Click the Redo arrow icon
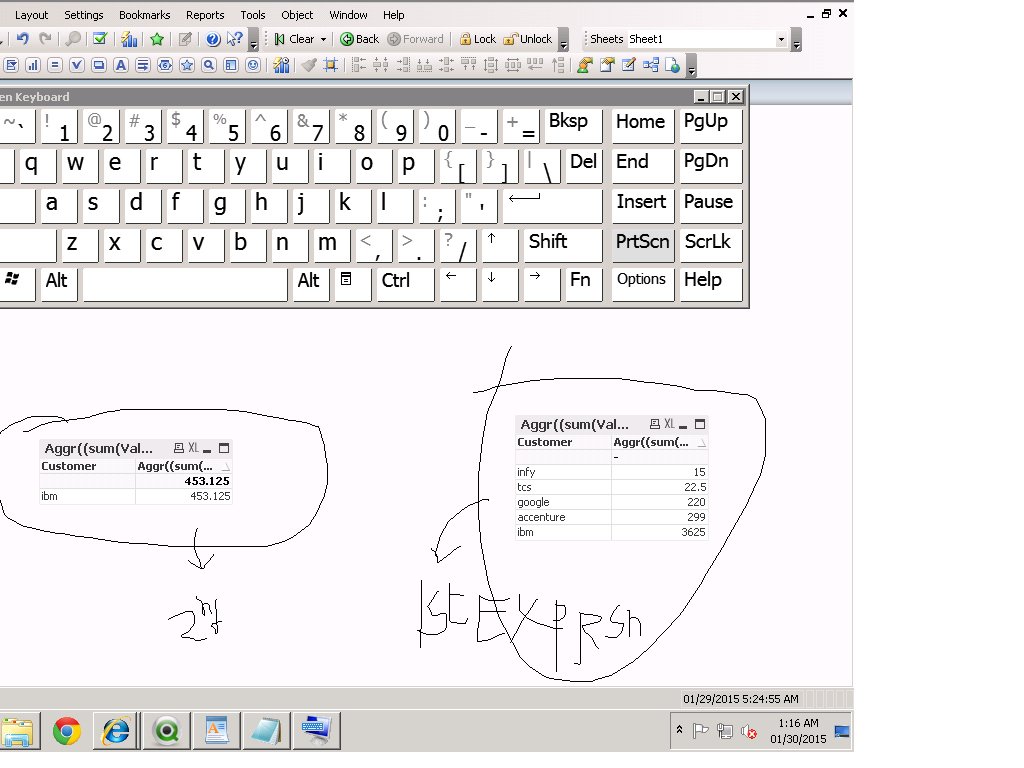The image size is (1024, 768). pyautogui.click(x=45, y=39)
